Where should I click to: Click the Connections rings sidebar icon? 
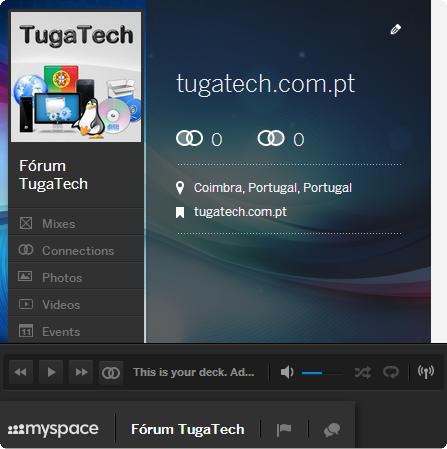pos(26,250)
